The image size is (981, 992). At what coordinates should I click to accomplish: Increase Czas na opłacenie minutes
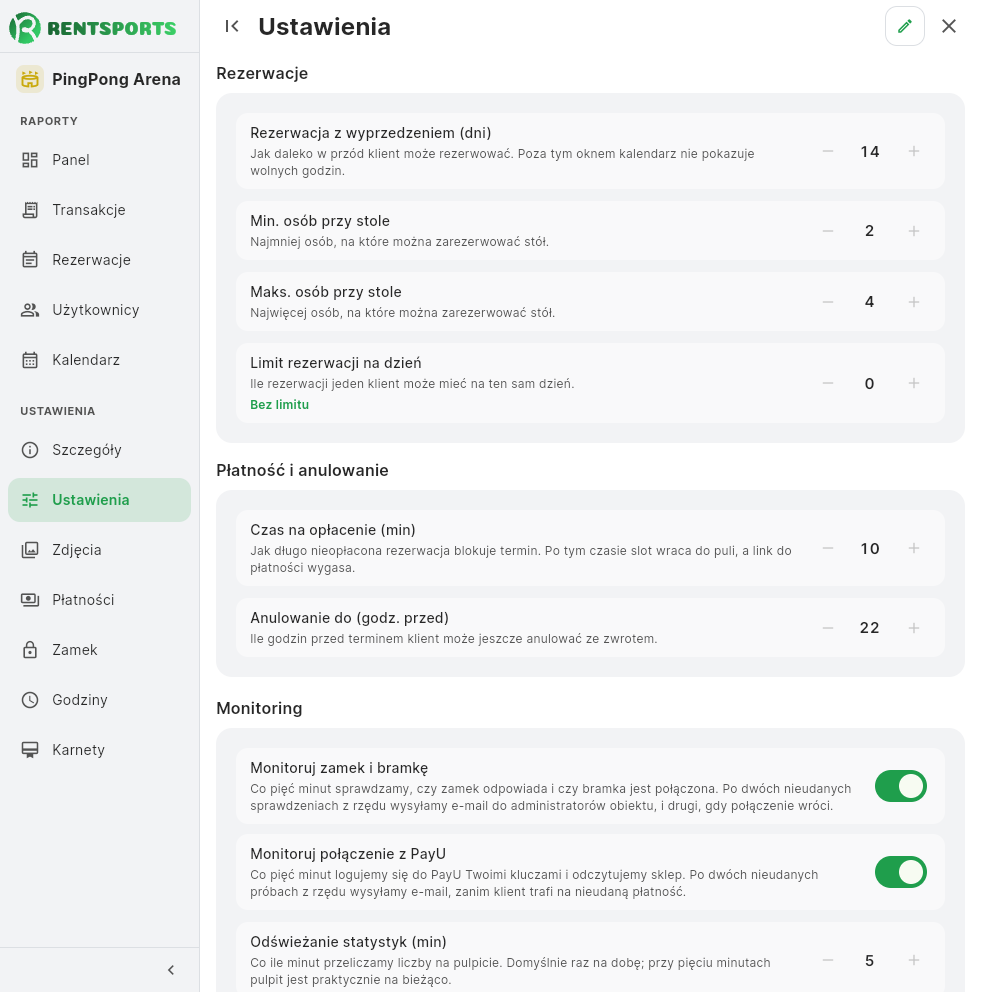tap(914, 549)
